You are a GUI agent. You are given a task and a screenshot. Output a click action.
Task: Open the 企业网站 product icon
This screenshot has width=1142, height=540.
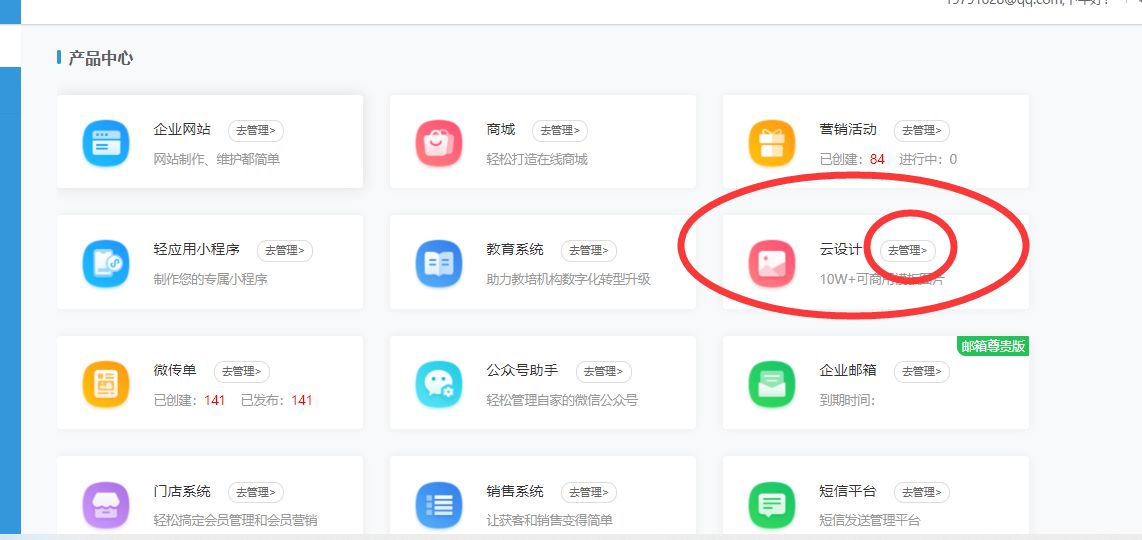(x=106, y=143)
